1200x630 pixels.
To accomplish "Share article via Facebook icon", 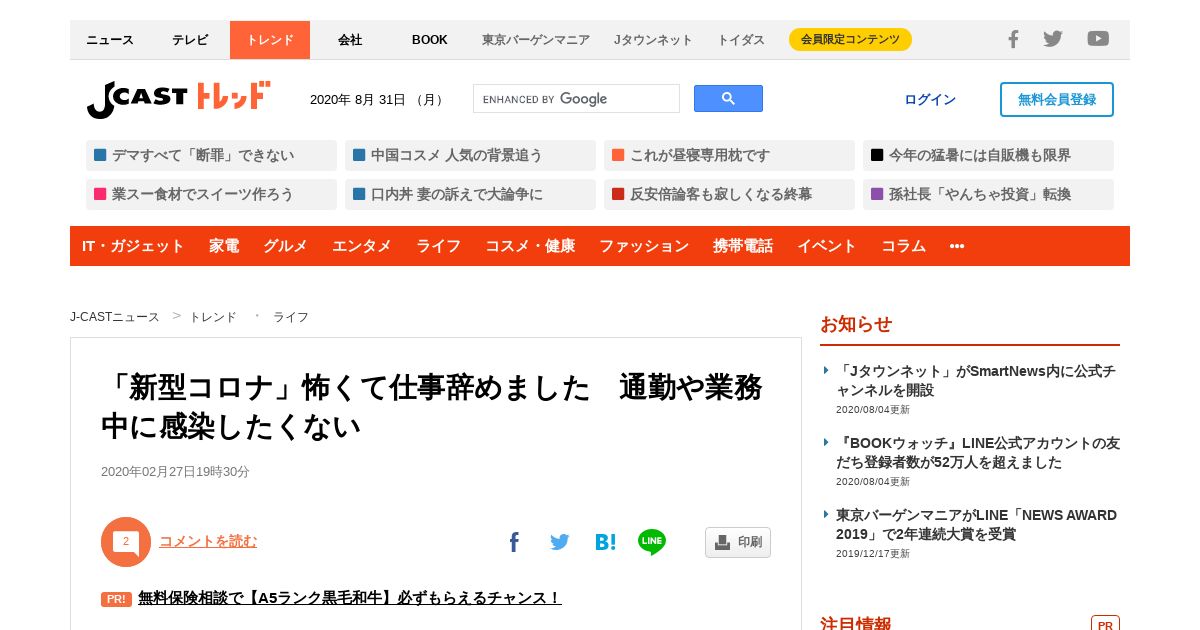I will point(514,542).
